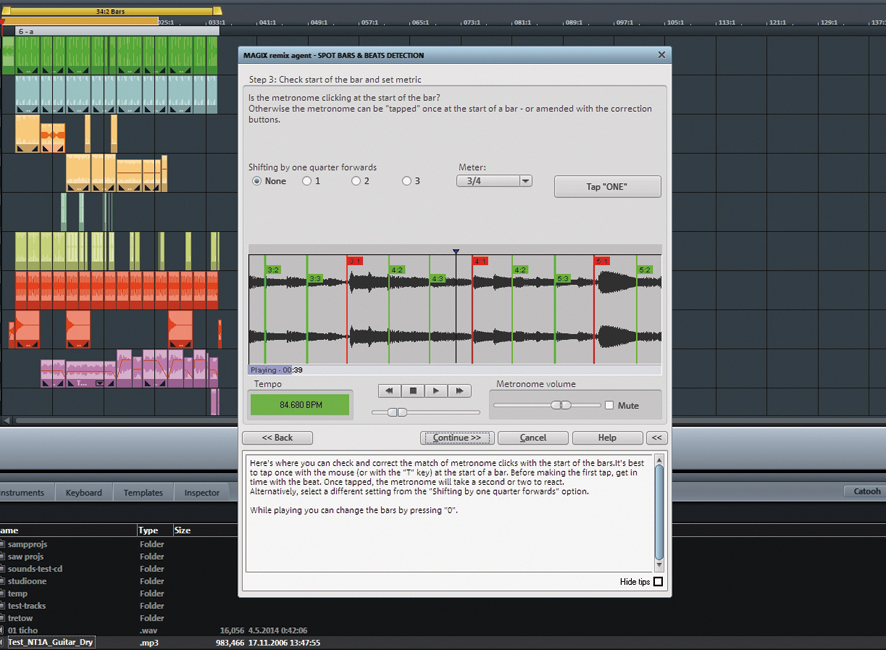The width and height of the screenshot is (886, 650).
Task: Collapse the tips panel with << button
Action: coord(657,437)
